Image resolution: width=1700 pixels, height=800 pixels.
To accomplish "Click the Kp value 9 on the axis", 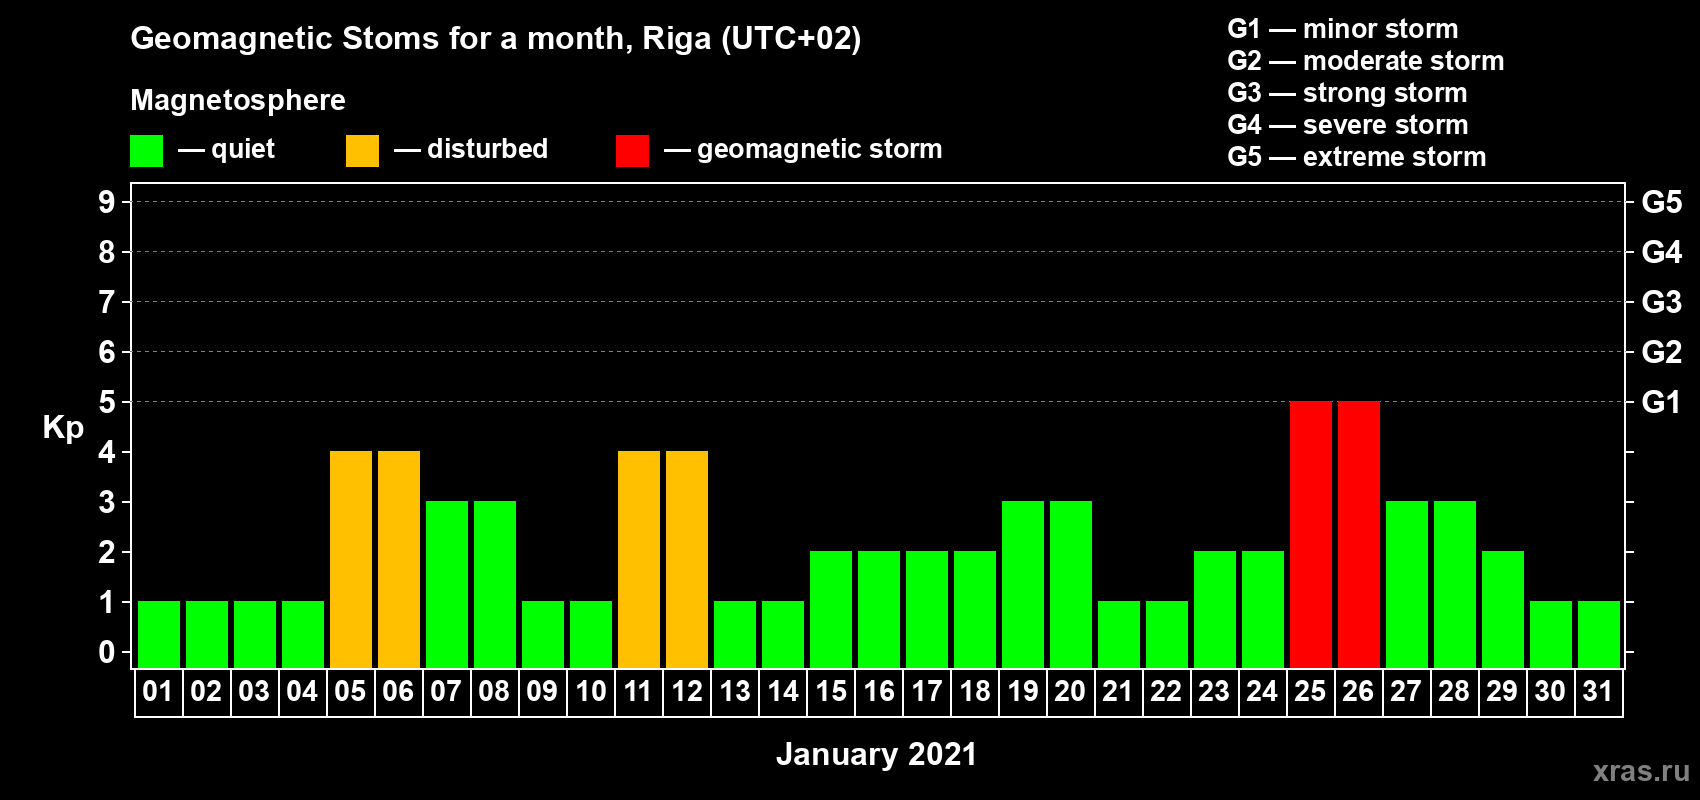I will point(107,202).
